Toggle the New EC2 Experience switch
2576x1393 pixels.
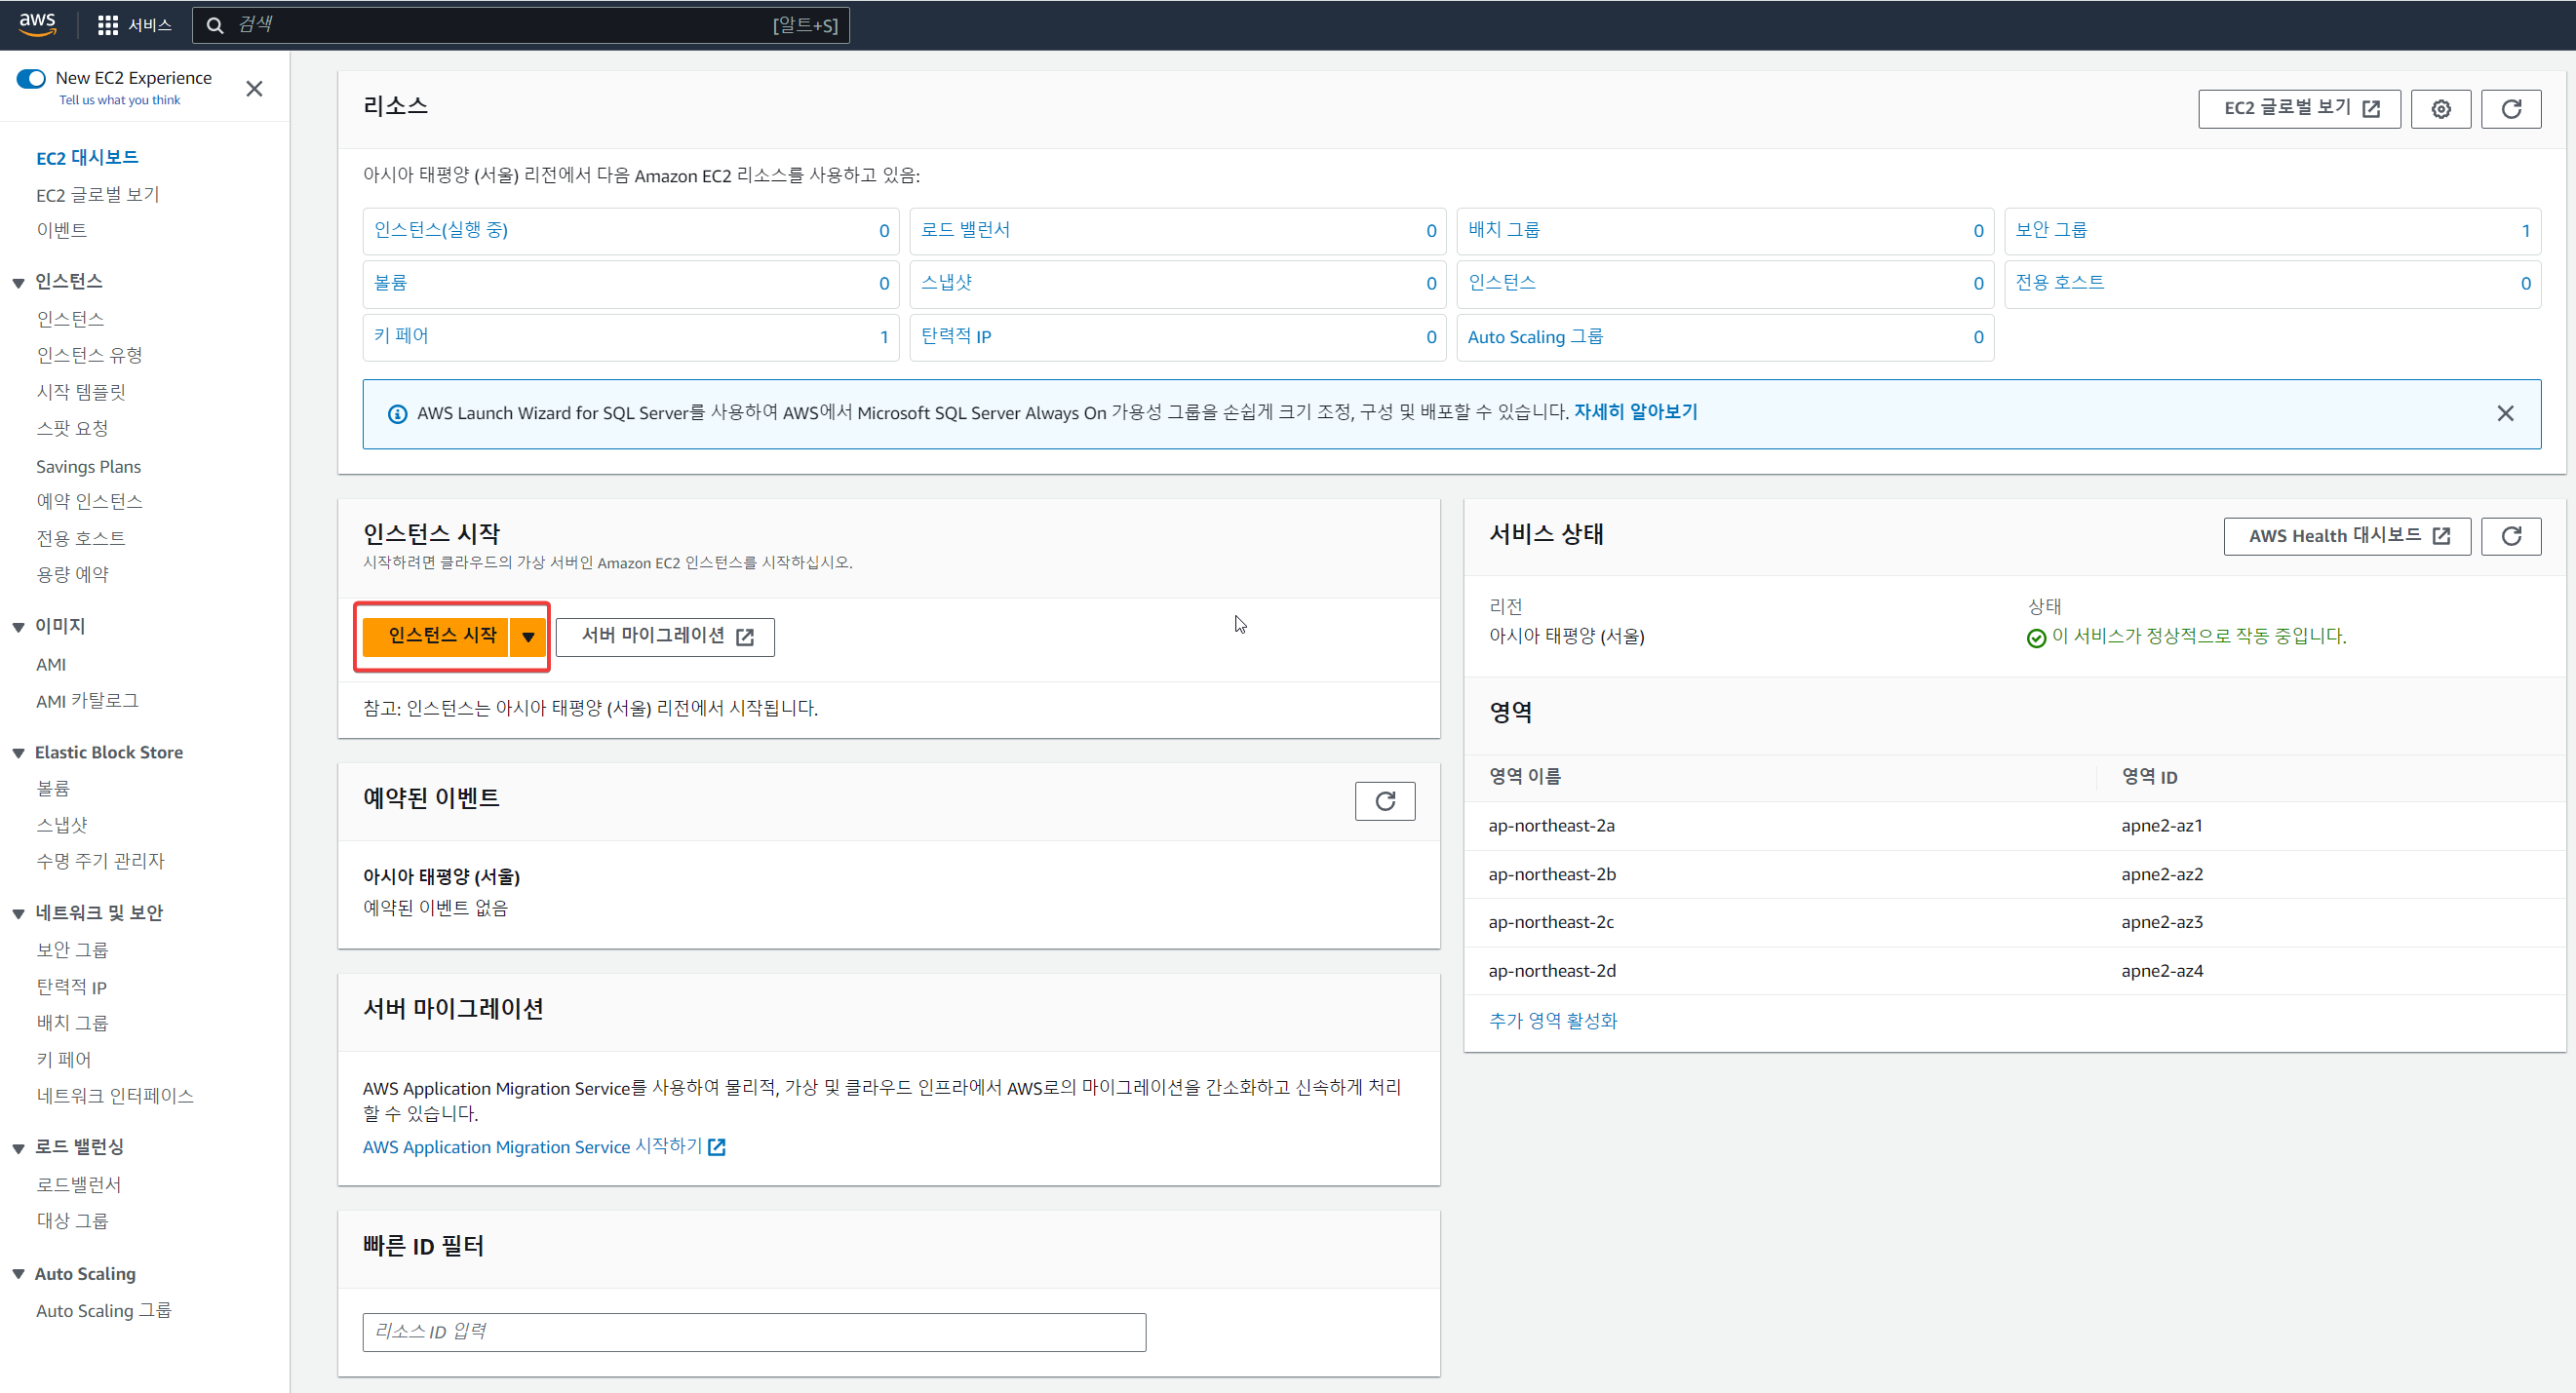tap(31, 78)
